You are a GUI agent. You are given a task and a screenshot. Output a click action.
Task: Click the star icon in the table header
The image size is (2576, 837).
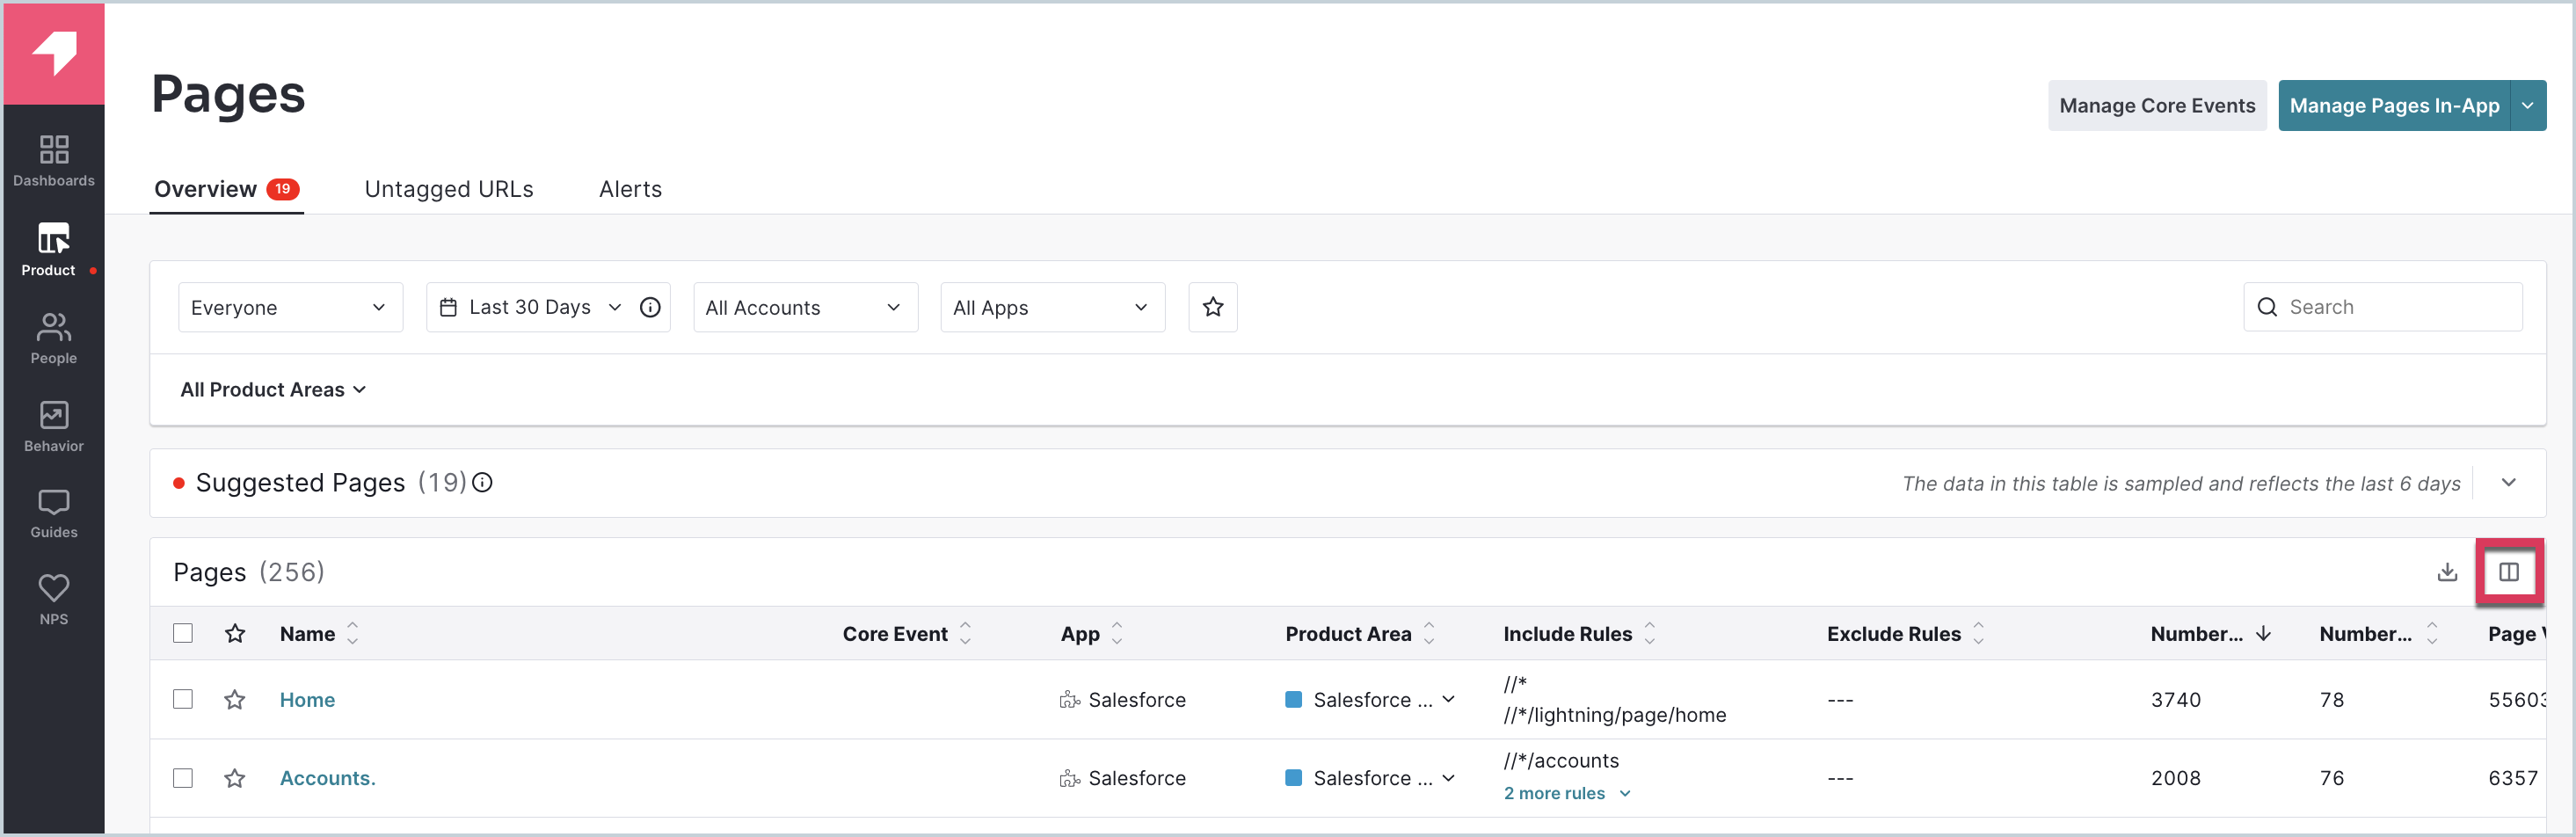click(x=235, y=633)
